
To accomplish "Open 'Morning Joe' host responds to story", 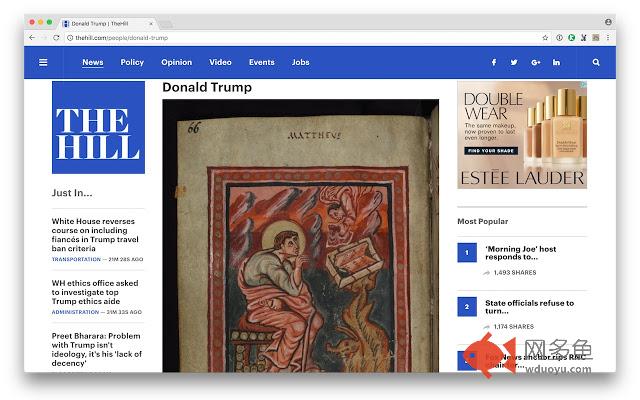I will pos(521,253).
